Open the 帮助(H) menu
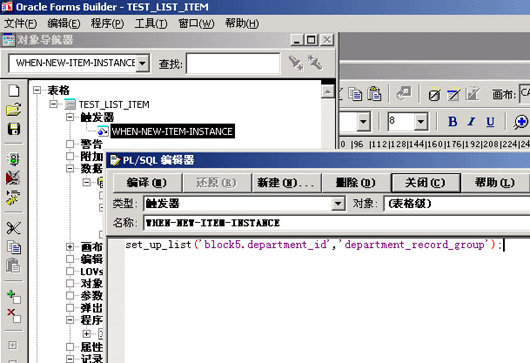Viewport: 530px width, 363px height. pos(242,23)
